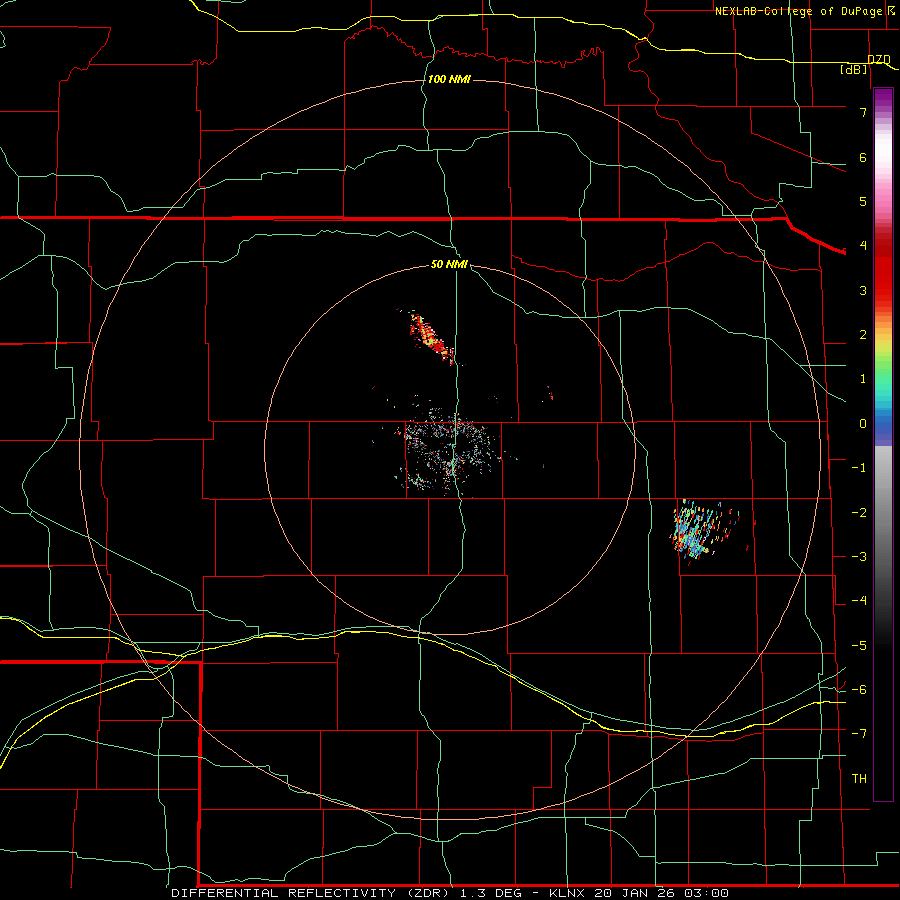
Task: Click the scale tick label "-3"
Action: [859, 556]
